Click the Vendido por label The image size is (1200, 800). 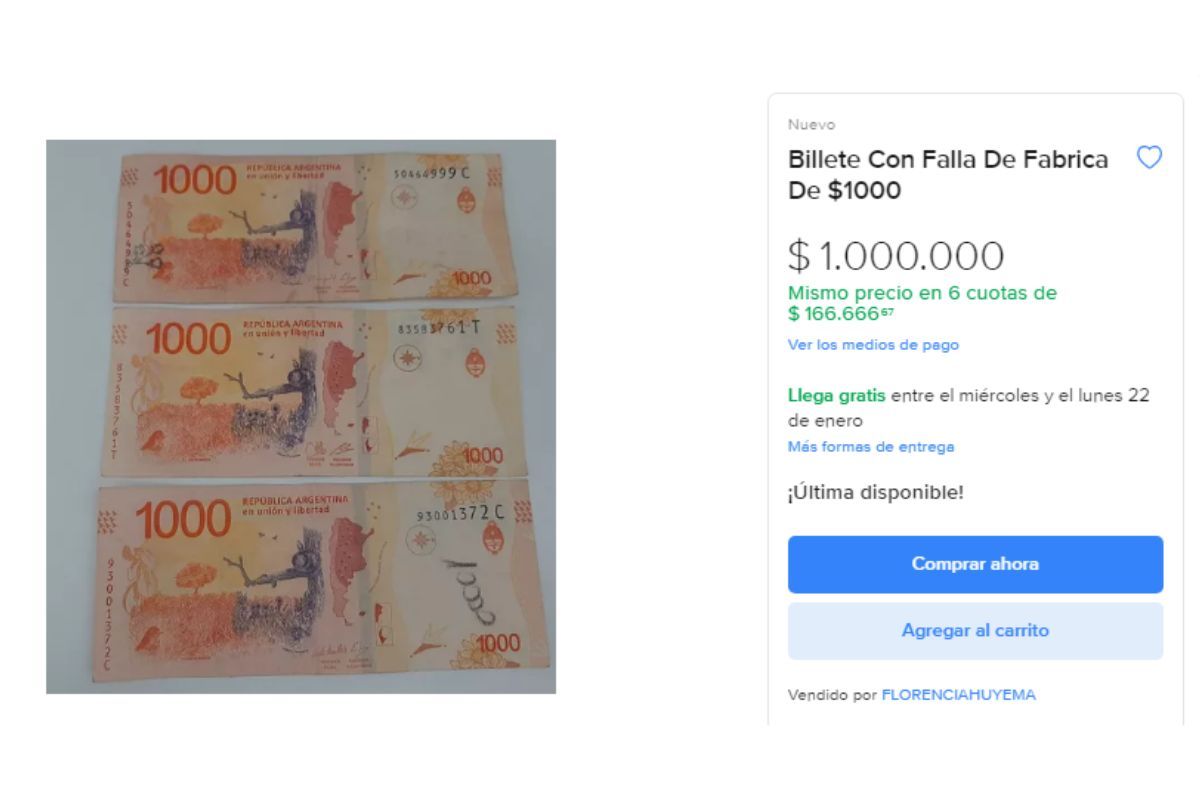(832, 695)
